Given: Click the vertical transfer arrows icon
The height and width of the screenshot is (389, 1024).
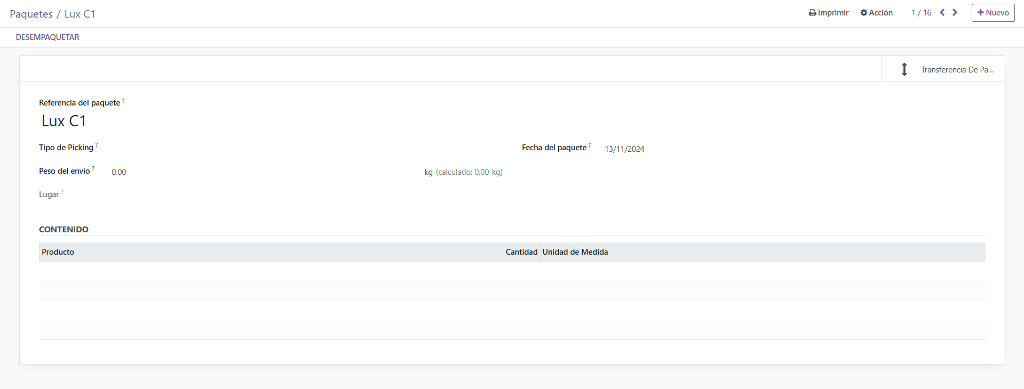Looking at the screenshot, I should point(904,69).
